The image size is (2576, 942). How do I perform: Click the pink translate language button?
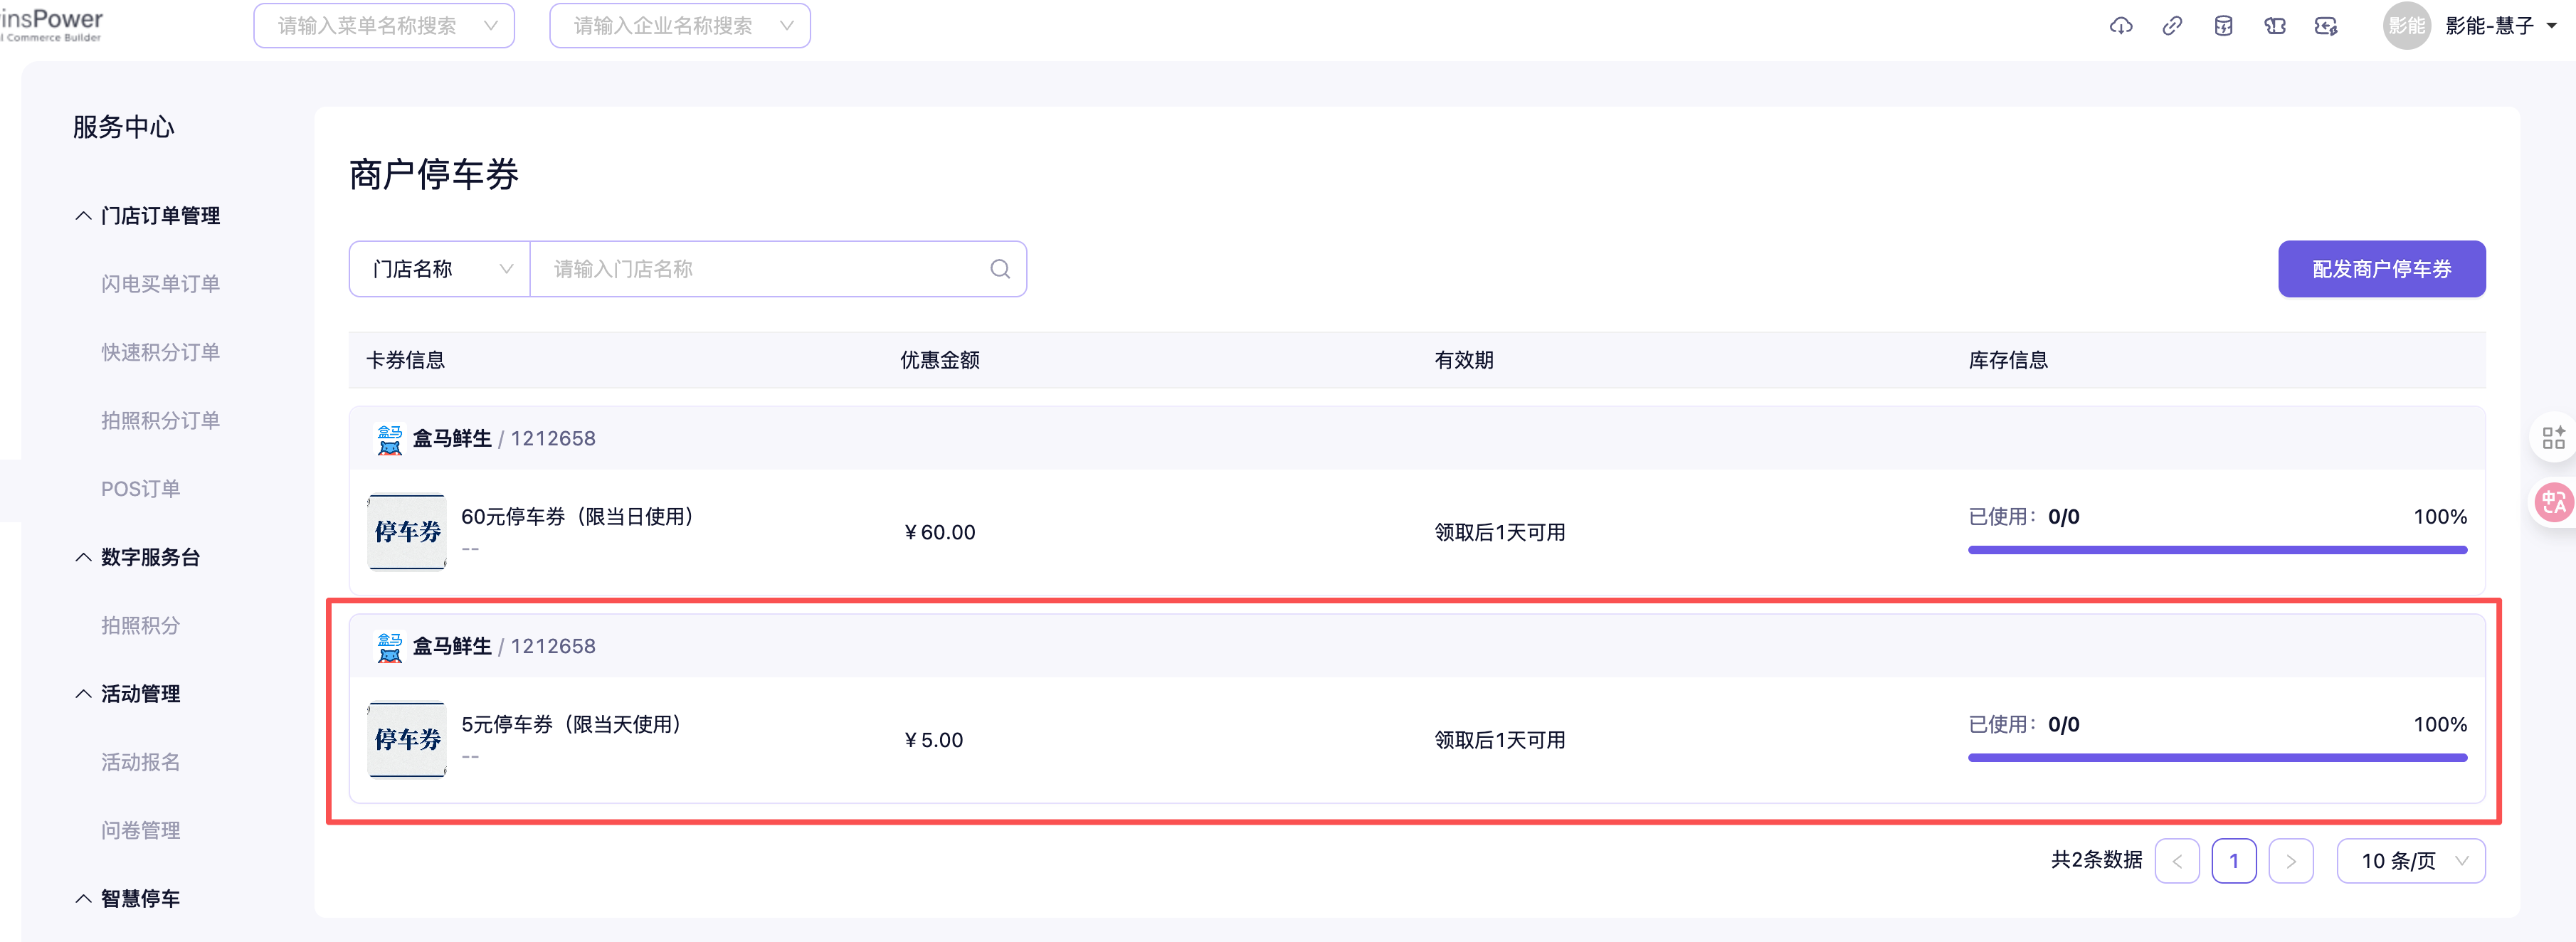2553,502
